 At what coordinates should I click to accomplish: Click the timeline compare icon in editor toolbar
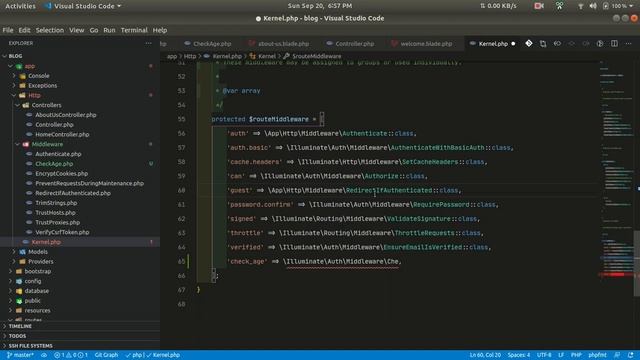[600, 43]
